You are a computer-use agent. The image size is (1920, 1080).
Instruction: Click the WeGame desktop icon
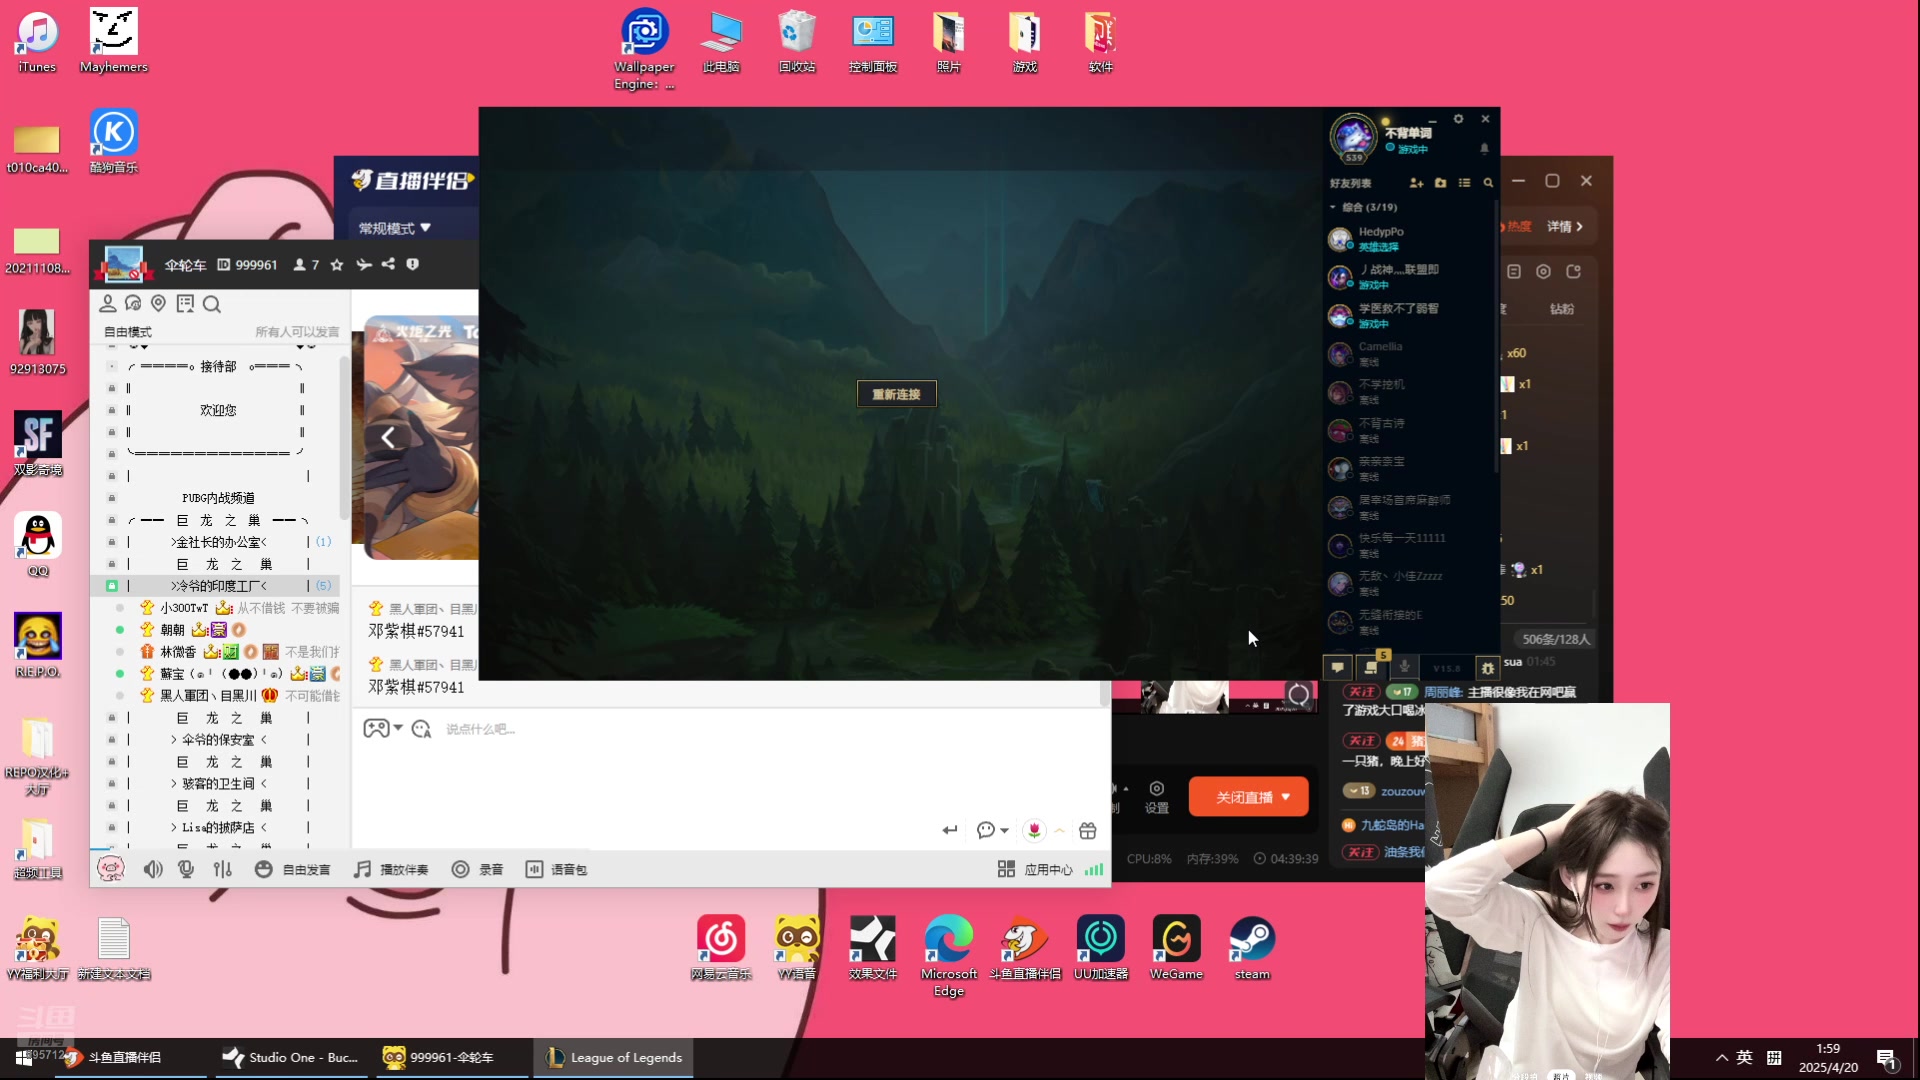[1176, 948]
